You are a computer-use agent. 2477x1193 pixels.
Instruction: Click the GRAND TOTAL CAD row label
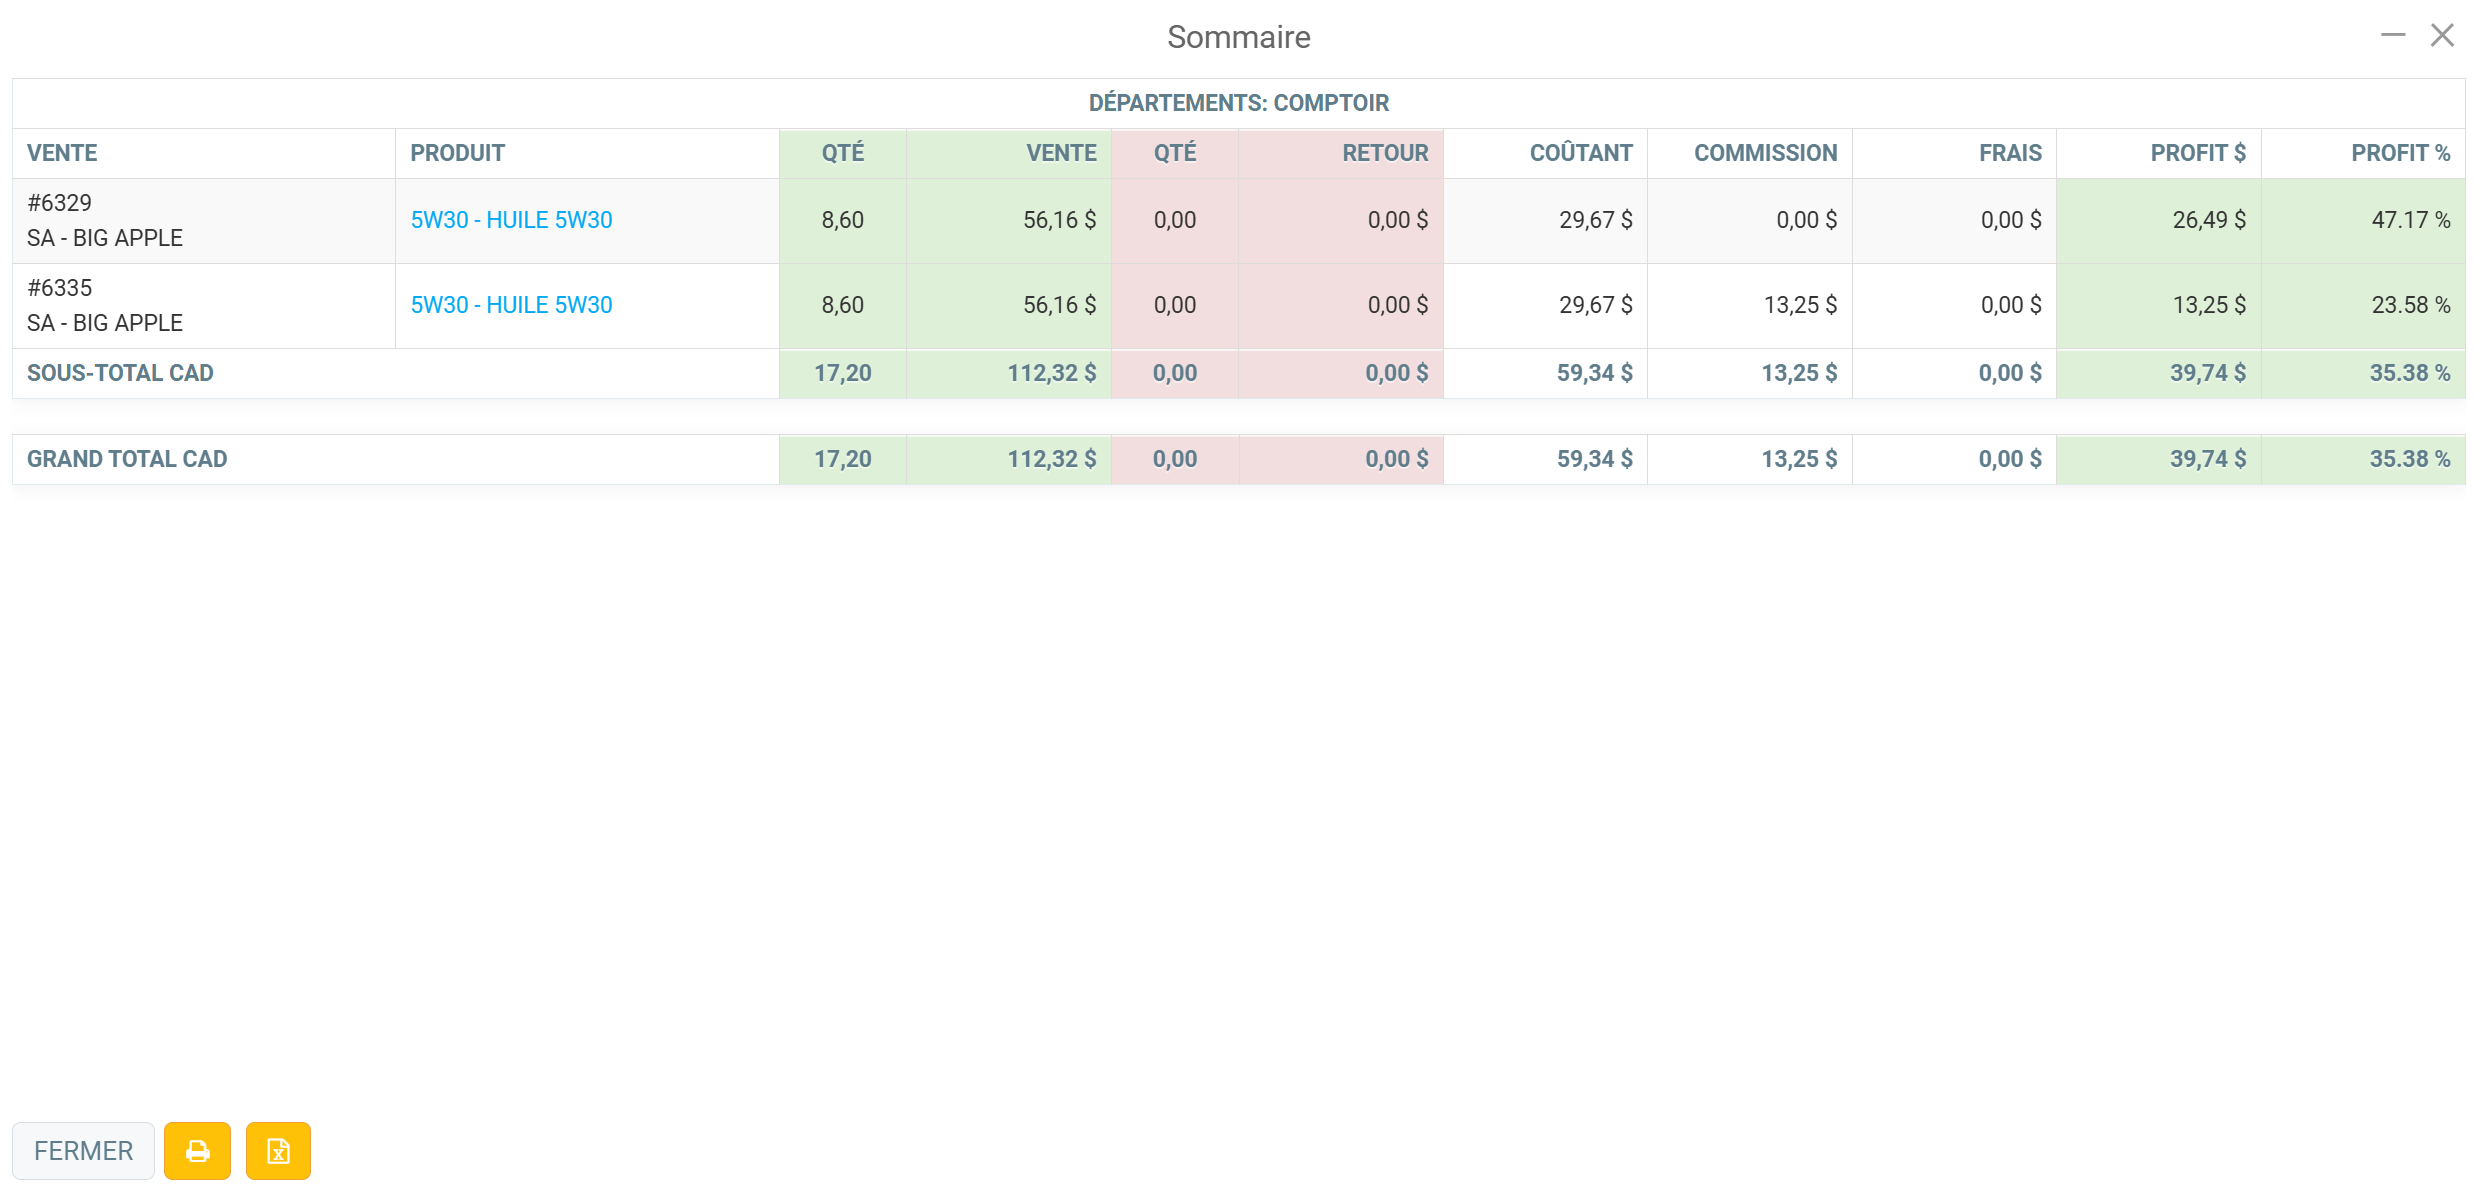point(127,459)
